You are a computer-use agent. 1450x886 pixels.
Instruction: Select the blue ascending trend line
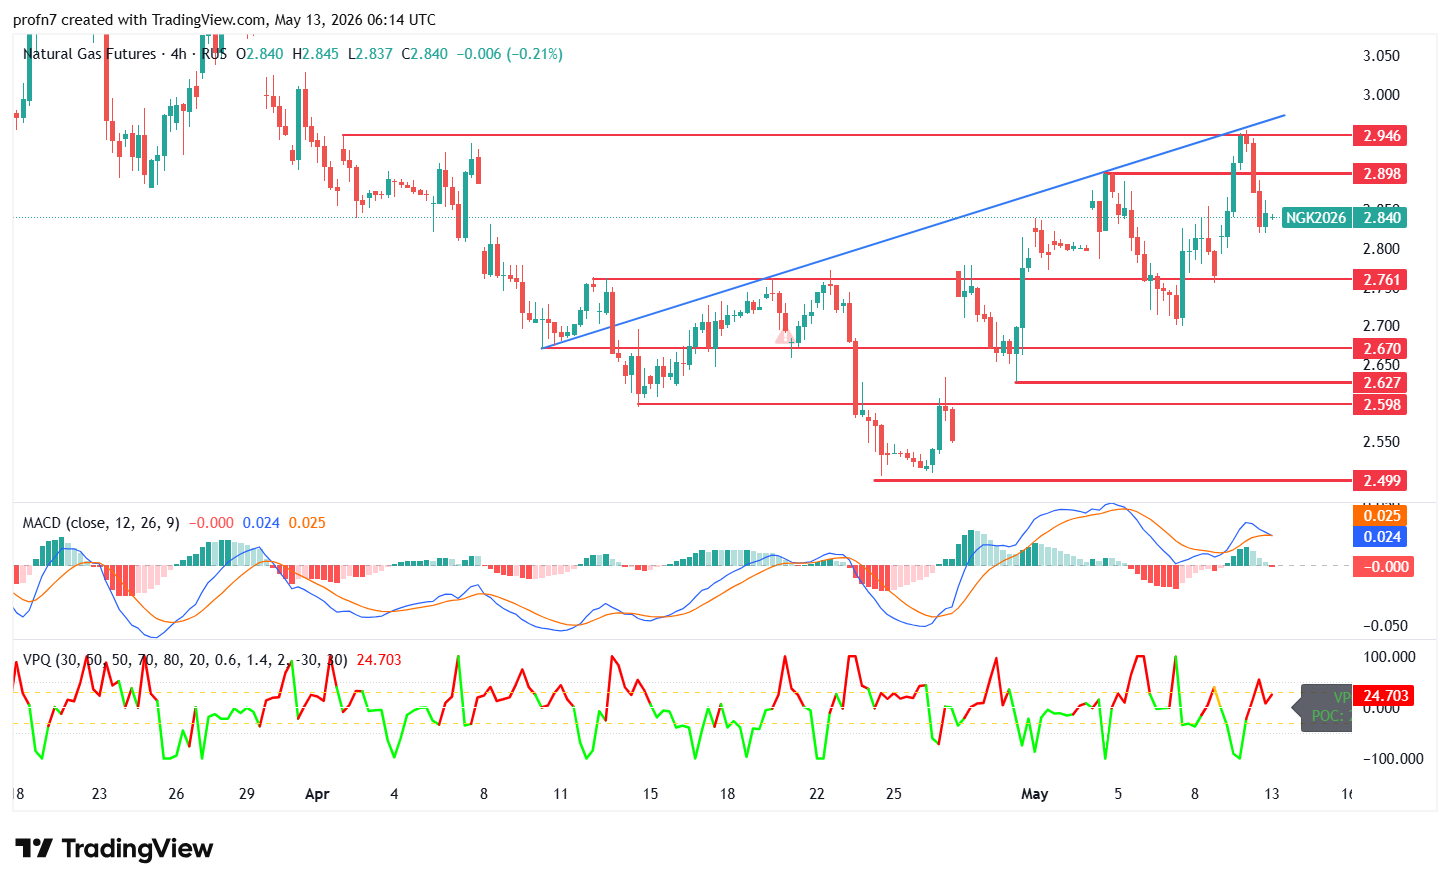coord(913,231)
